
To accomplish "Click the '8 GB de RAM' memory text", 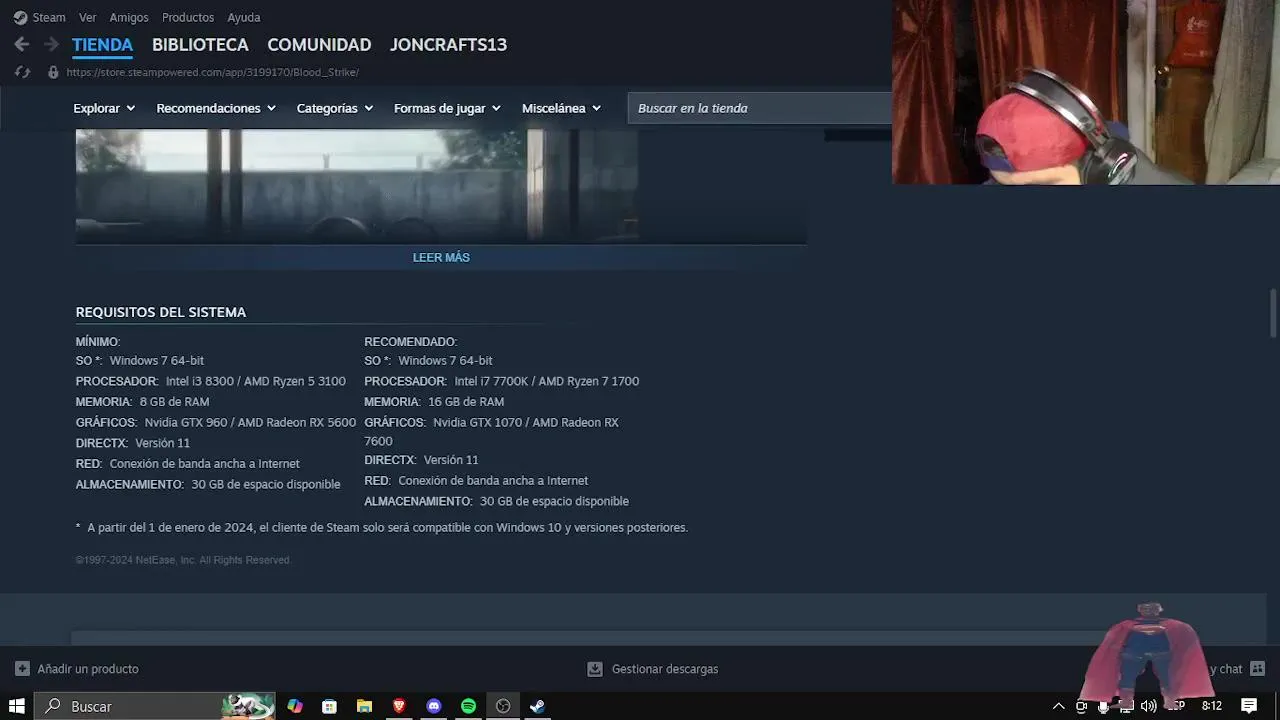I will tap(175, 402).
